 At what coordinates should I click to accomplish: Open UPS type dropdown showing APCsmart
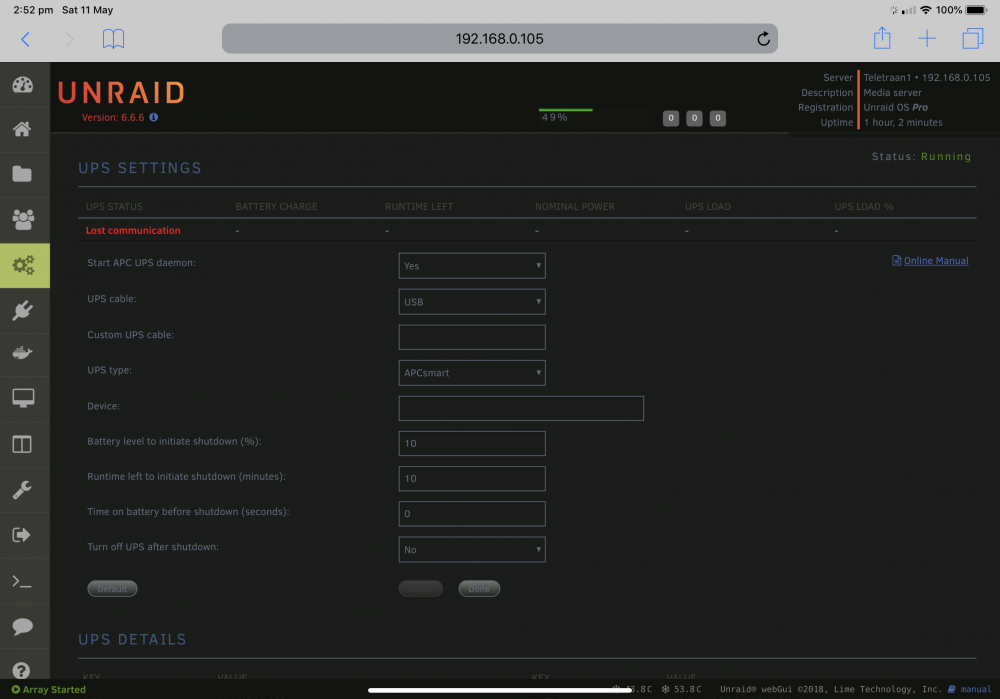pyautogui.click(x=472, y=373)
